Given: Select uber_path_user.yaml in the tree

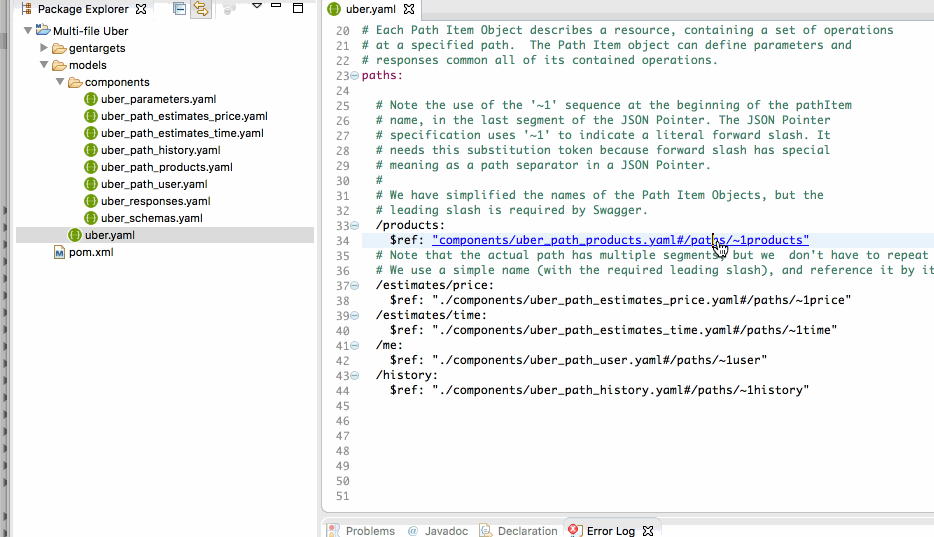Looking at the screenshot, I should pos(154,184).
